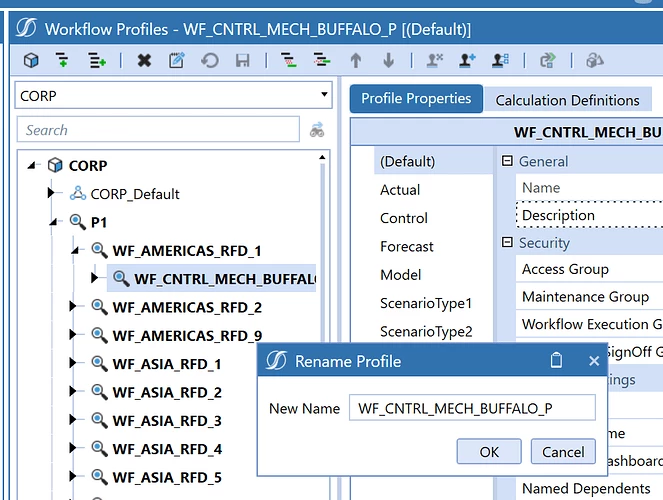This screenshot has width=663, height=500.
Task: Expand the WF_AMERICAS_RFD_2 node
Action: [72, 306]
